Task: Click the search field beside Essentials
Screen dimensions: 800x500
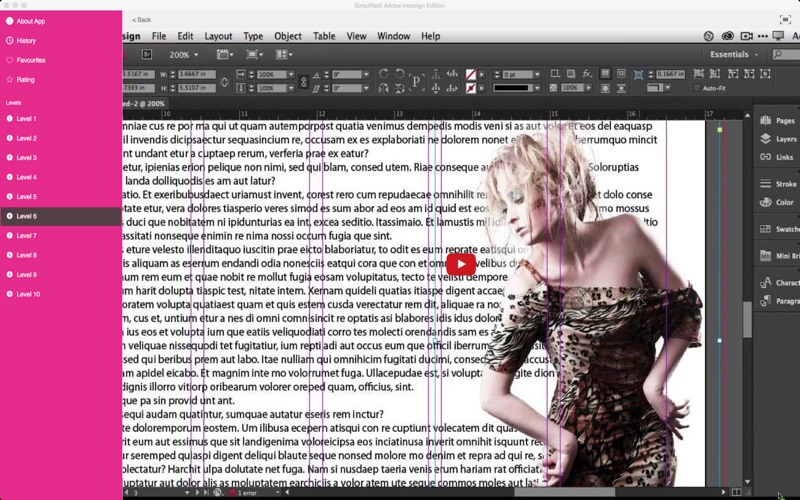Action: pos(786,54)
